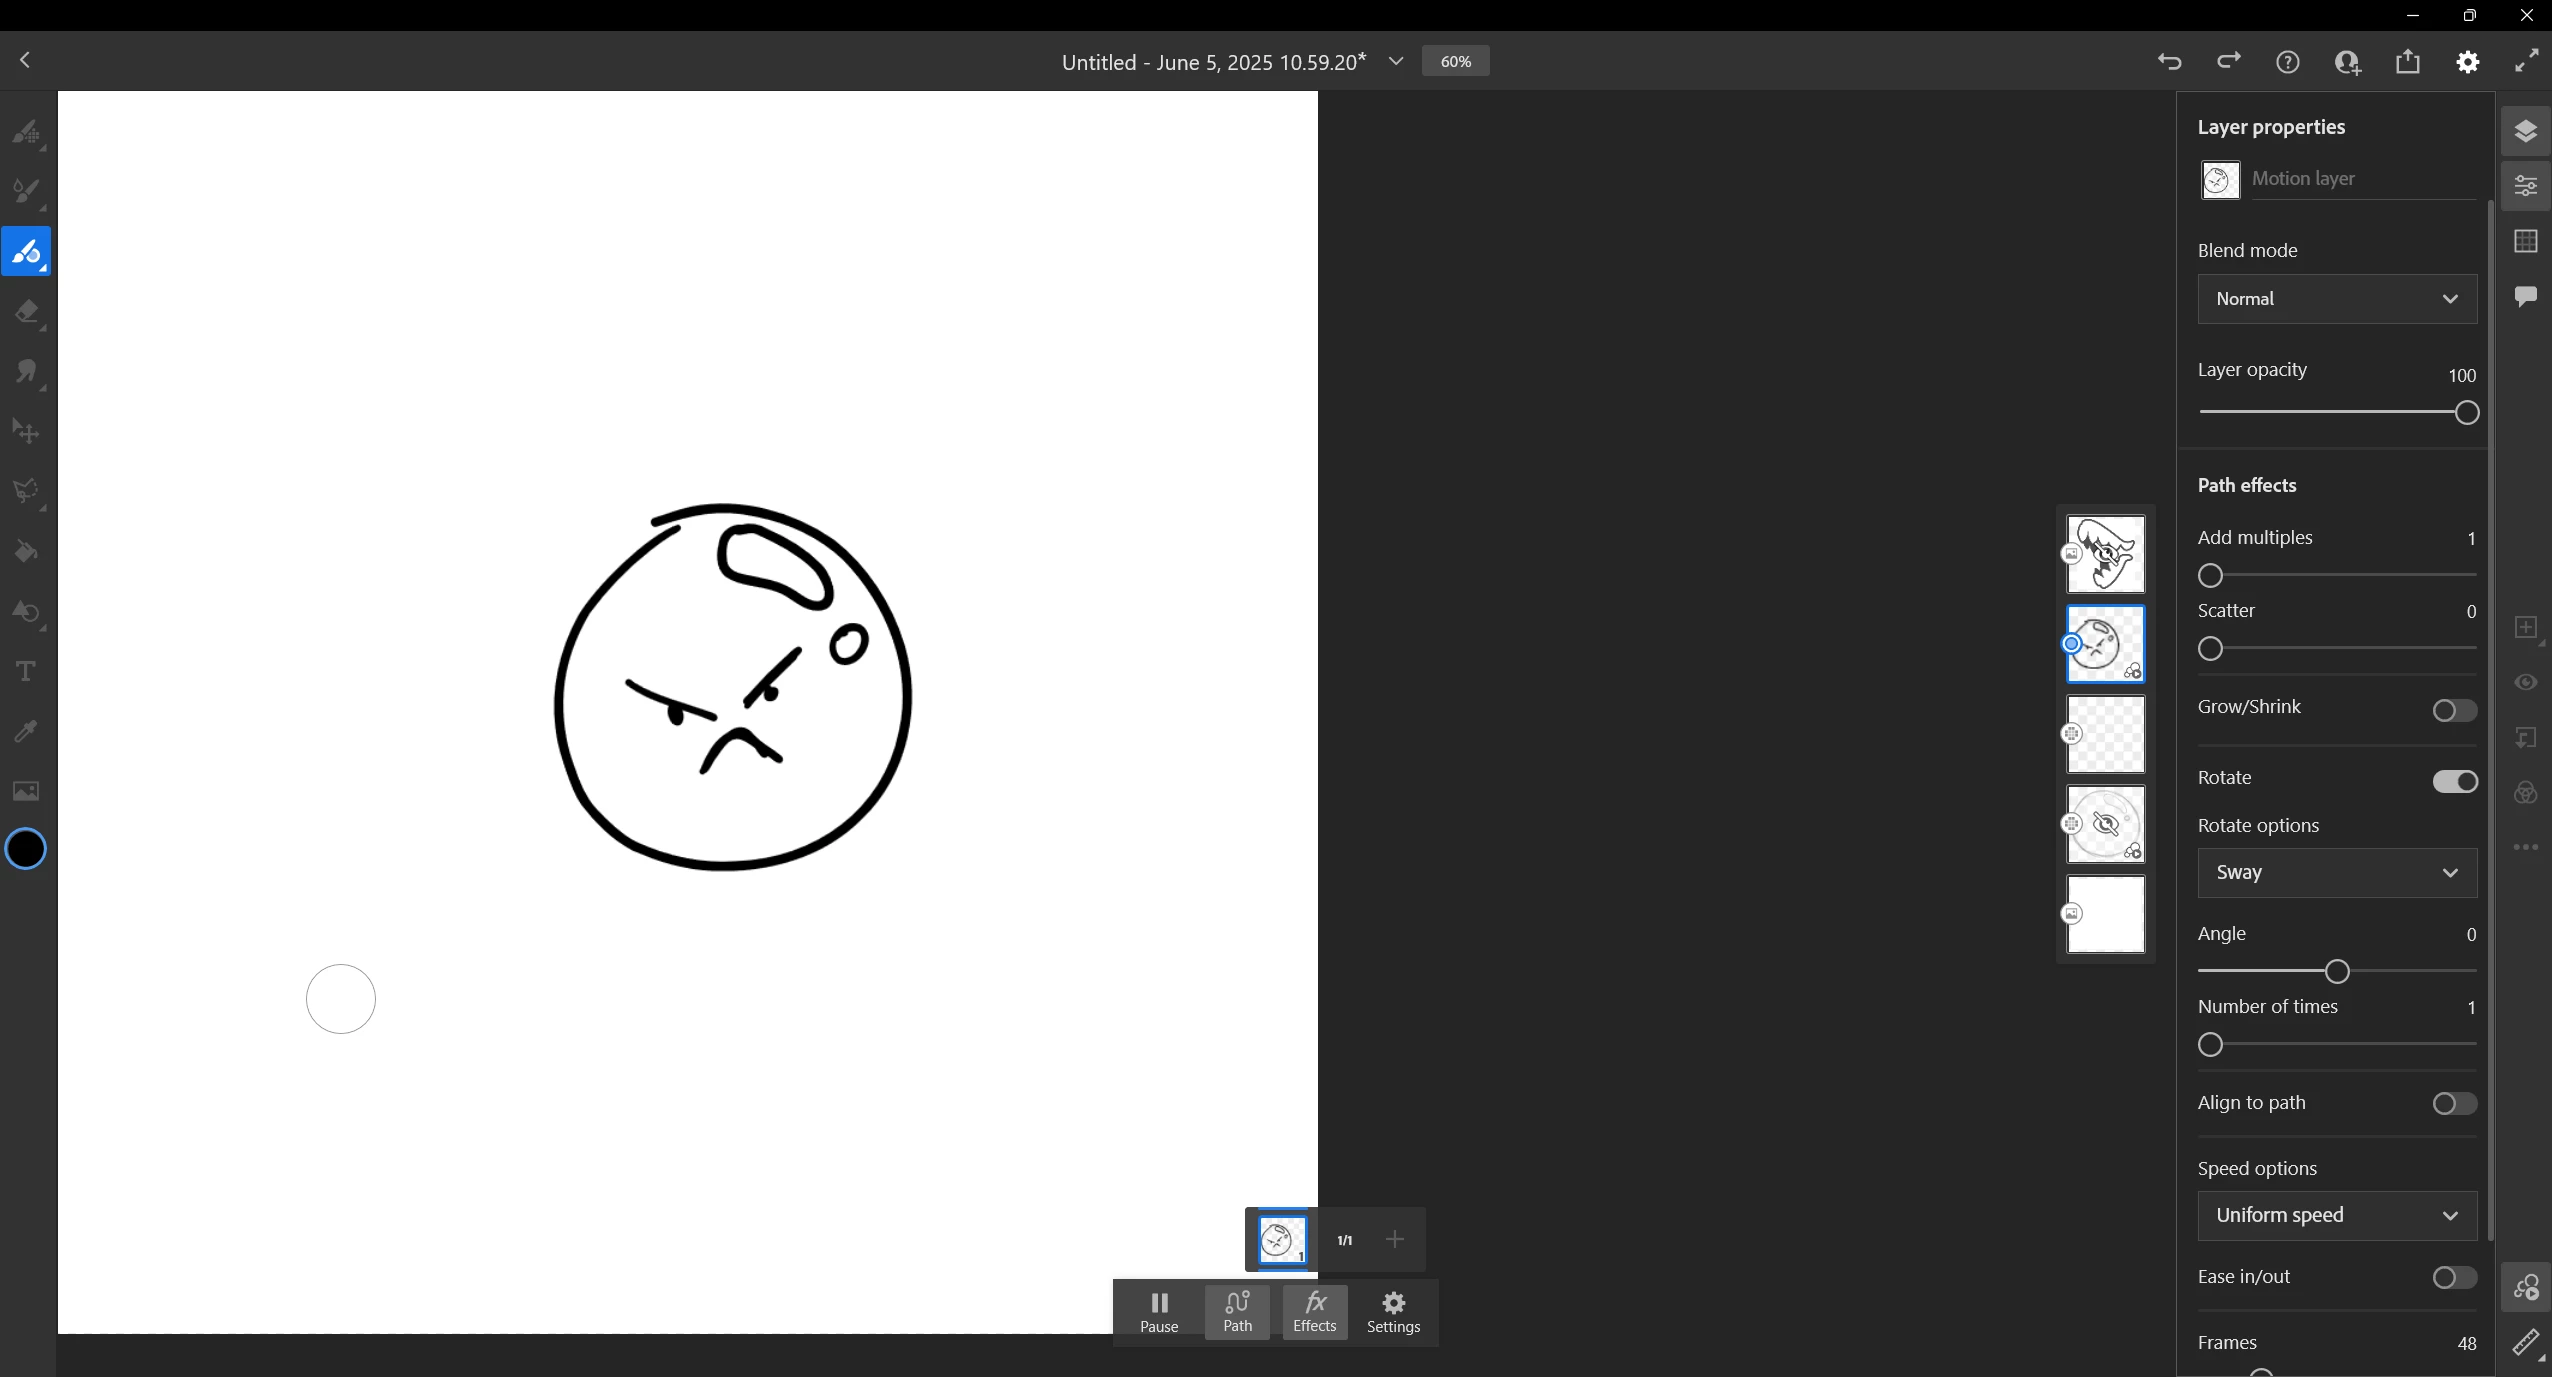This screenshot has width=2552, height=1377.
Task: Pause the motion animation
Action: (1159, 1312)
